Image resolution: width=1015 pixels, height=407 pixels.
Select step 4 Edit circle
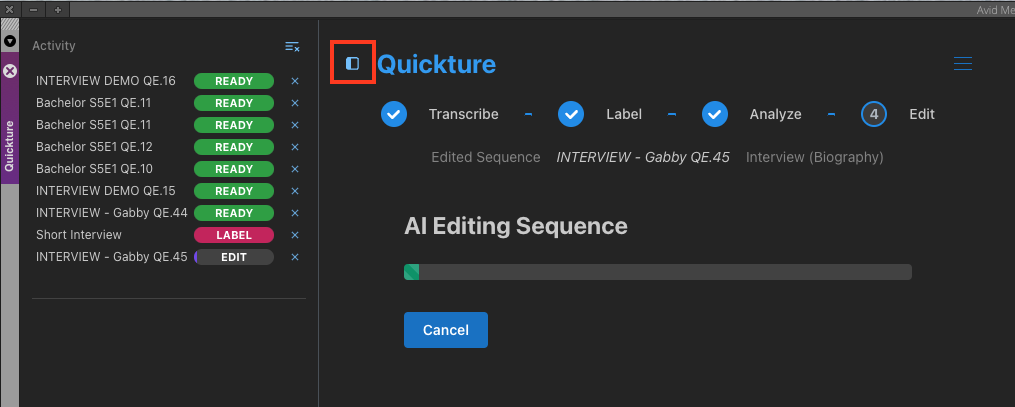[874, 115]
